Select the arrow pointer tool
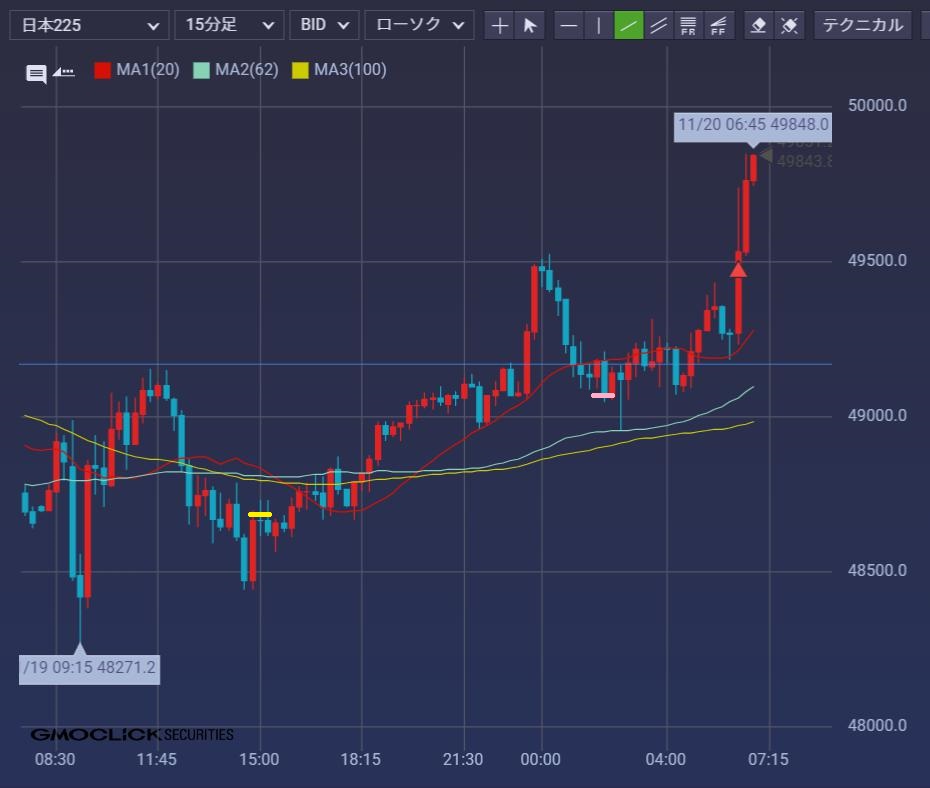 pos(530,26)
